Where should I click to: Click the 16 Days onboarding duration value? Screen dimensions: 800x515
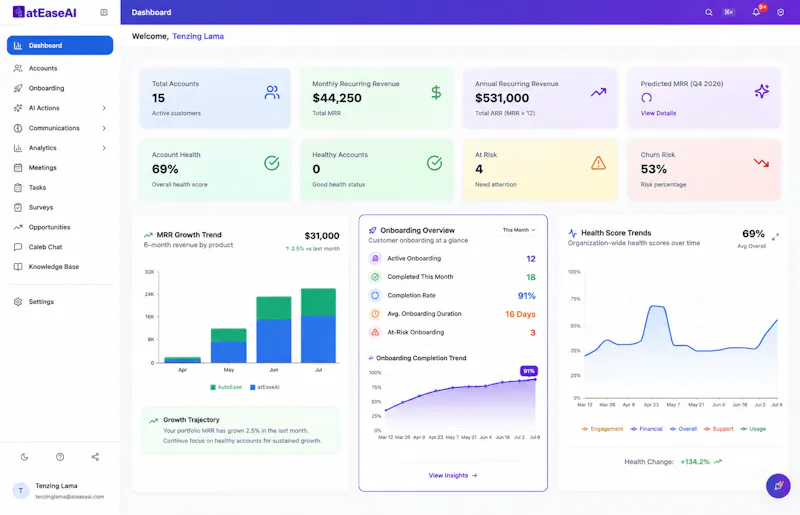(520, 314)
